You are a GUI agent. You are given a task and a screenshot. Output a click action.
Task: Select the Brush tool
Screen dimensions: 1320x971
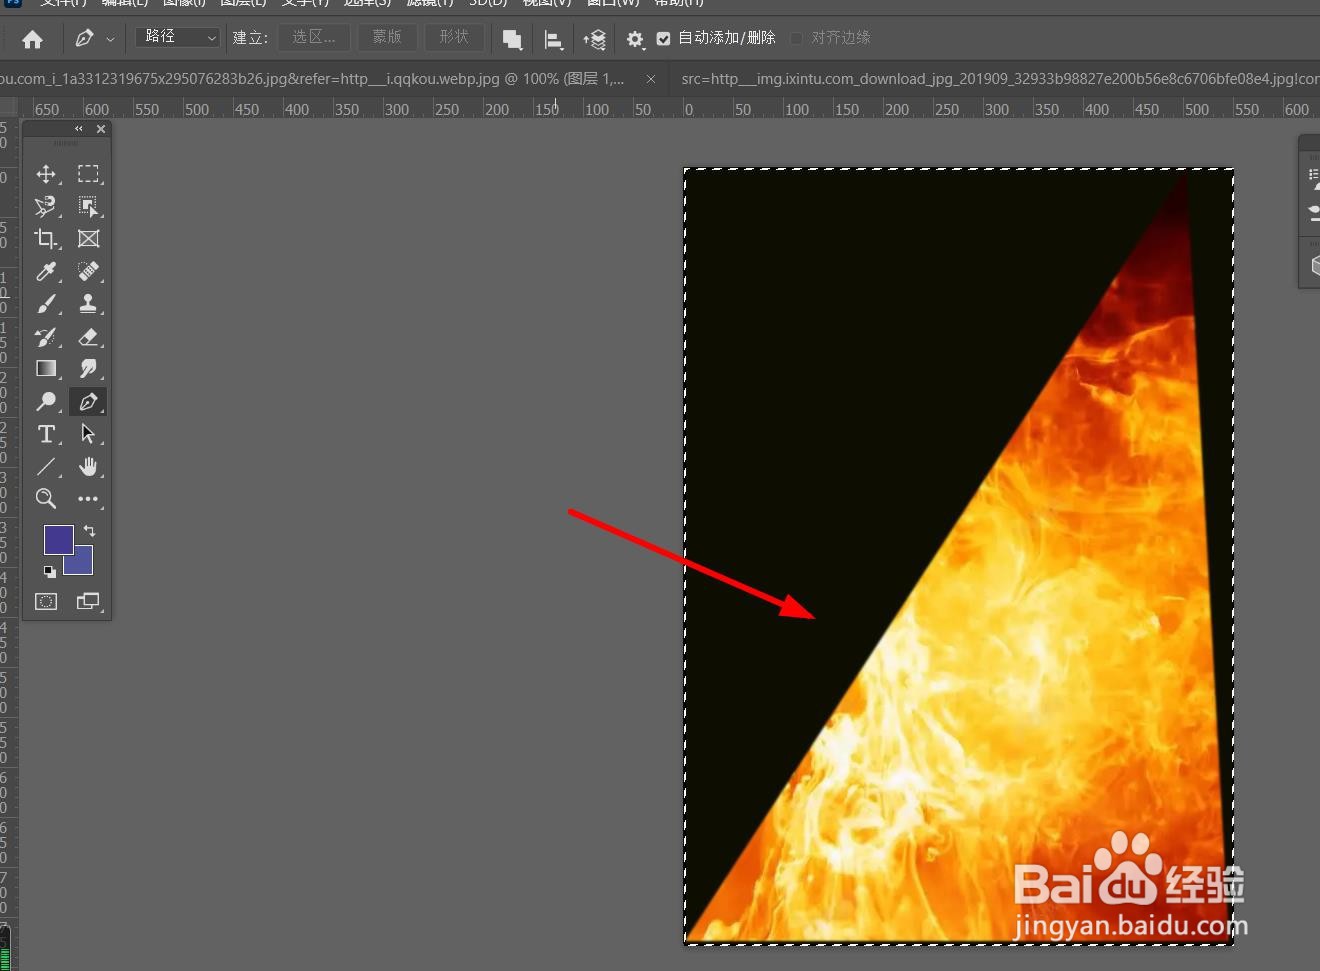46,304
